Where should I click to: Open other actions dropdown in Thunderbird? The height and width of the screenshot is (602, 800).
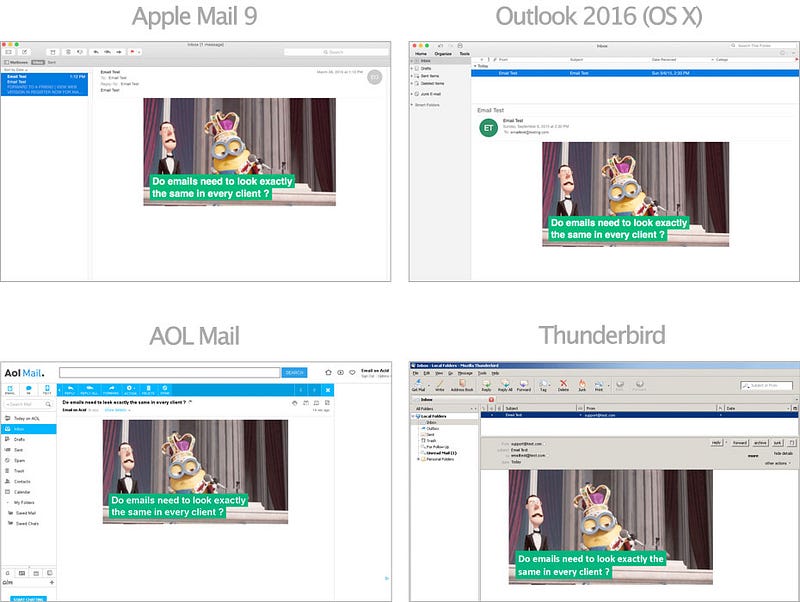coord(778,463)
